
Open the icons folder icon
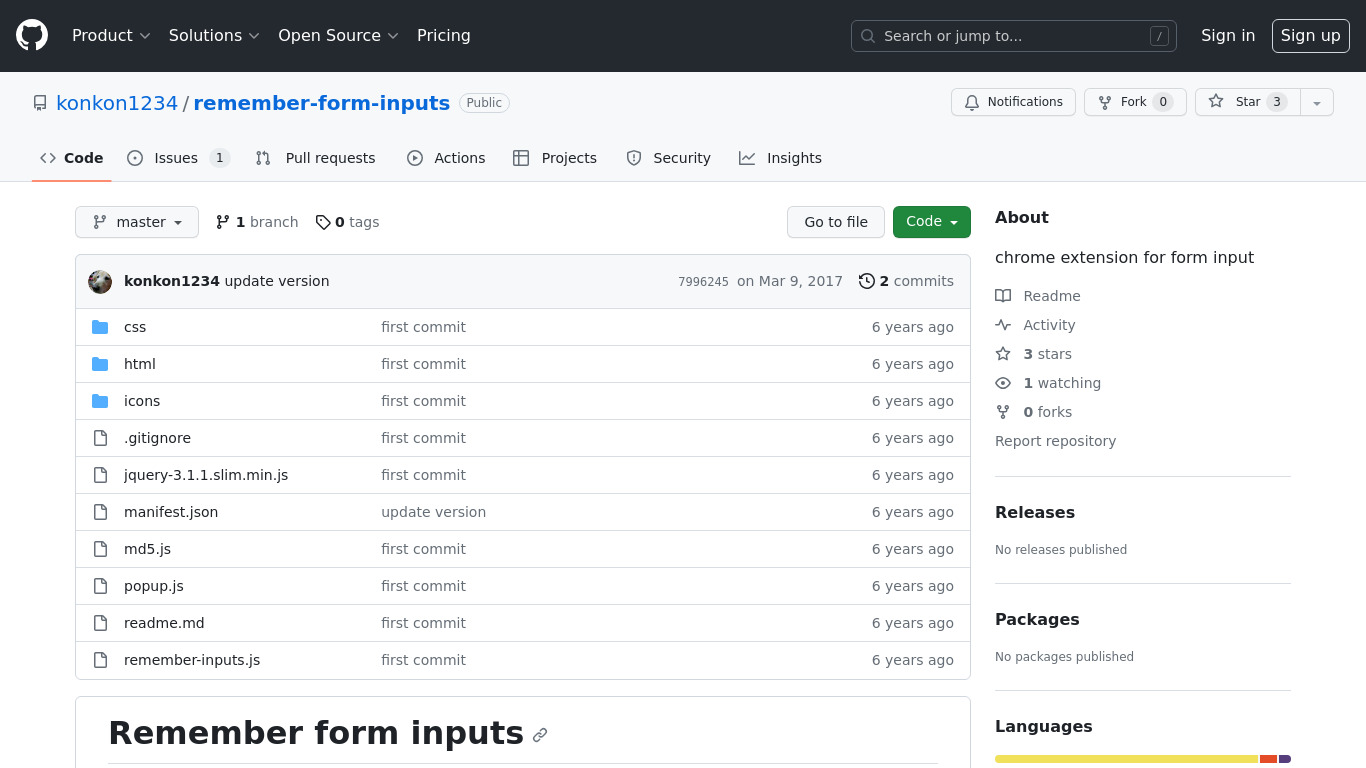pyautogui.click(x=100, y=401)
